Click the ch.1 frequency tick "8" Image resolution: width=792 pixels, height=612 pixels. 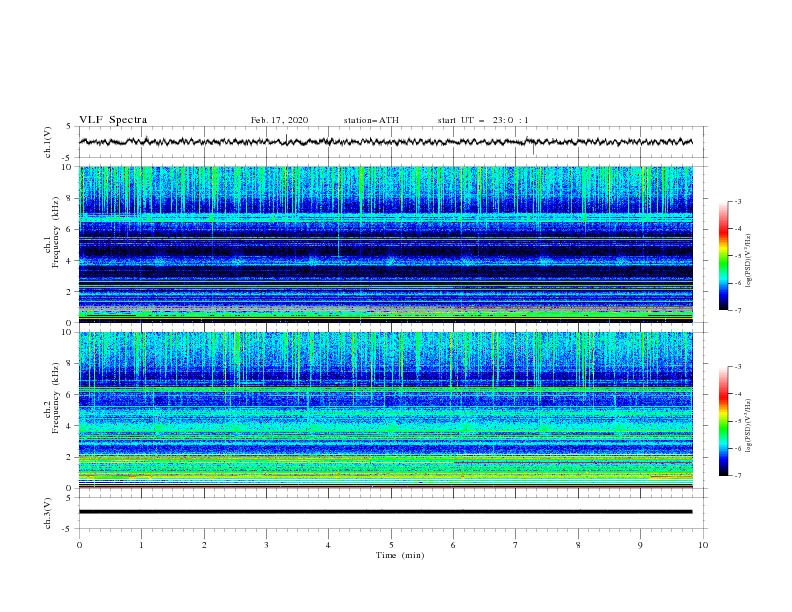coord(70,198)
